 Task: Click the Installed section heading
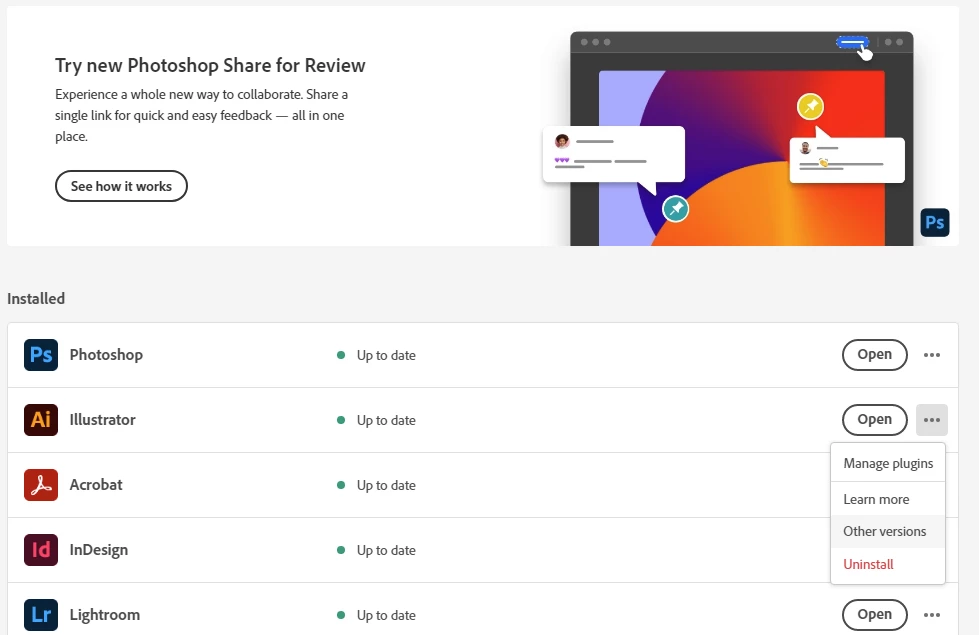(x=36, y=298)
